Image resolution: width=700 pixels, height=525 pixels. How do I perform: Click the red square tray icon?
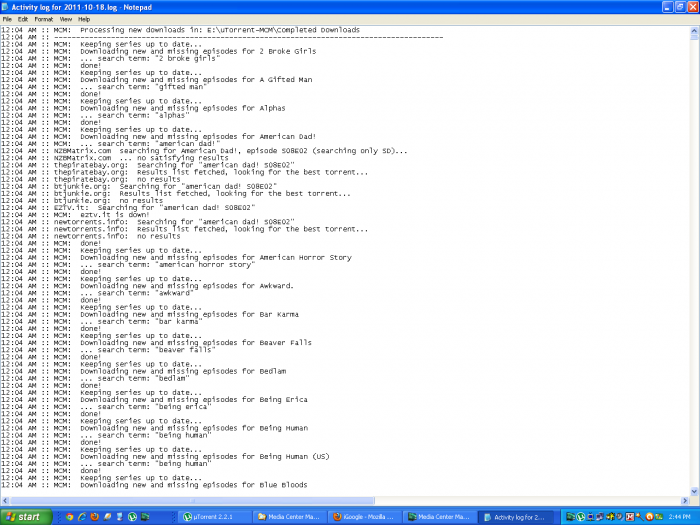(x=629, y=517)
